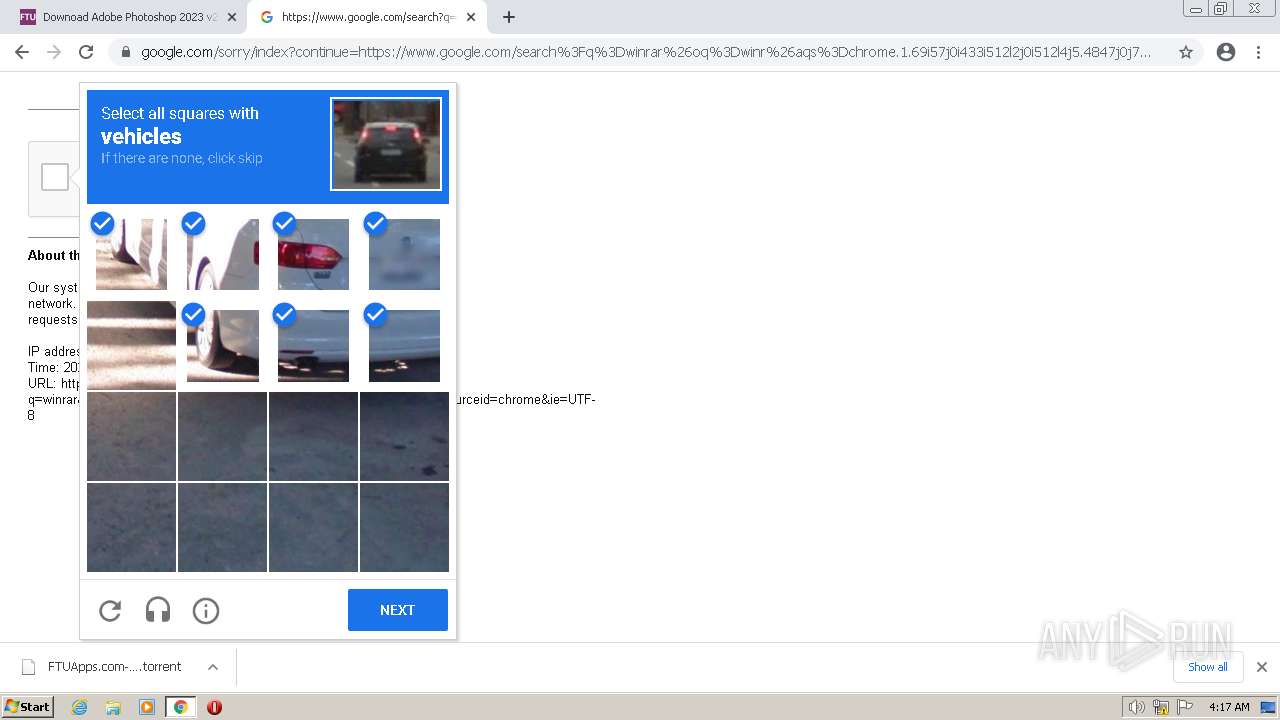The height and width of the screenshot is (720, 1280).
Task: Show desktop via tray corner icon
Action: 1268,707
